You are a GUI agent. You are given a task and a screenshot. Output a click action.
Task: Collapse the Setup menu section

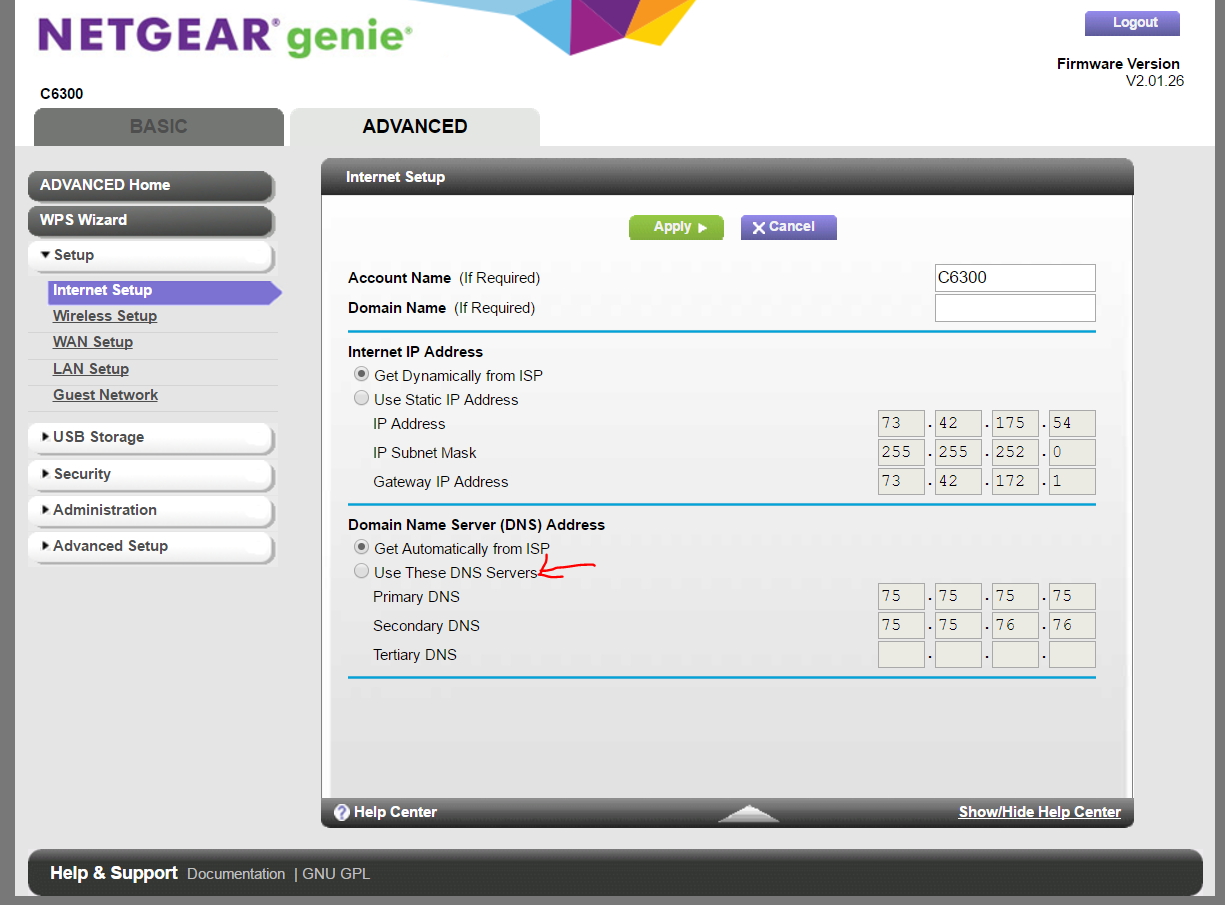tap(73, 255)
